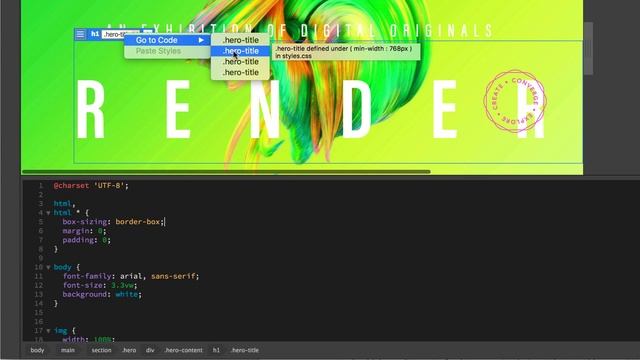Open the Go to Code submenu
The width and height of the screenshot is (640, 360).
tap(167, 40)
